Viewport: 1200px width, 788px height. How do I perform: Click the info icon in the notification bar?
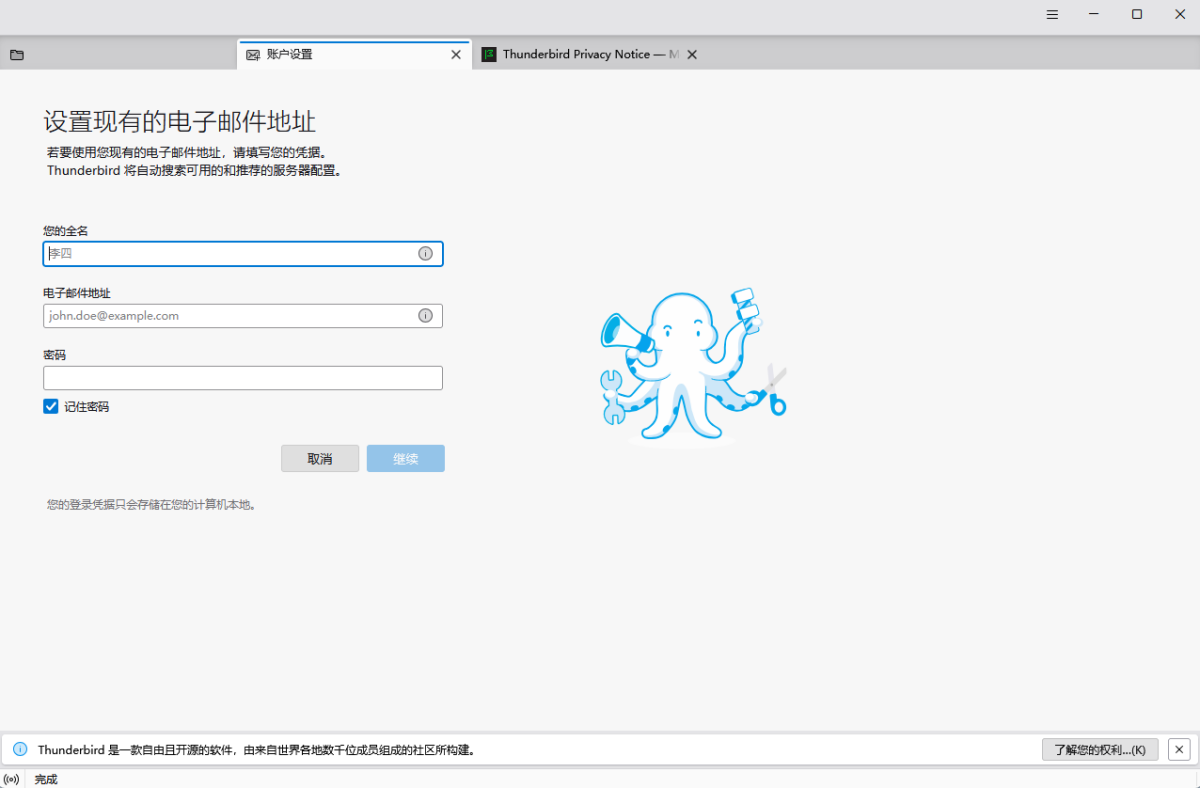pyautogui.click(x=20, y=749)
